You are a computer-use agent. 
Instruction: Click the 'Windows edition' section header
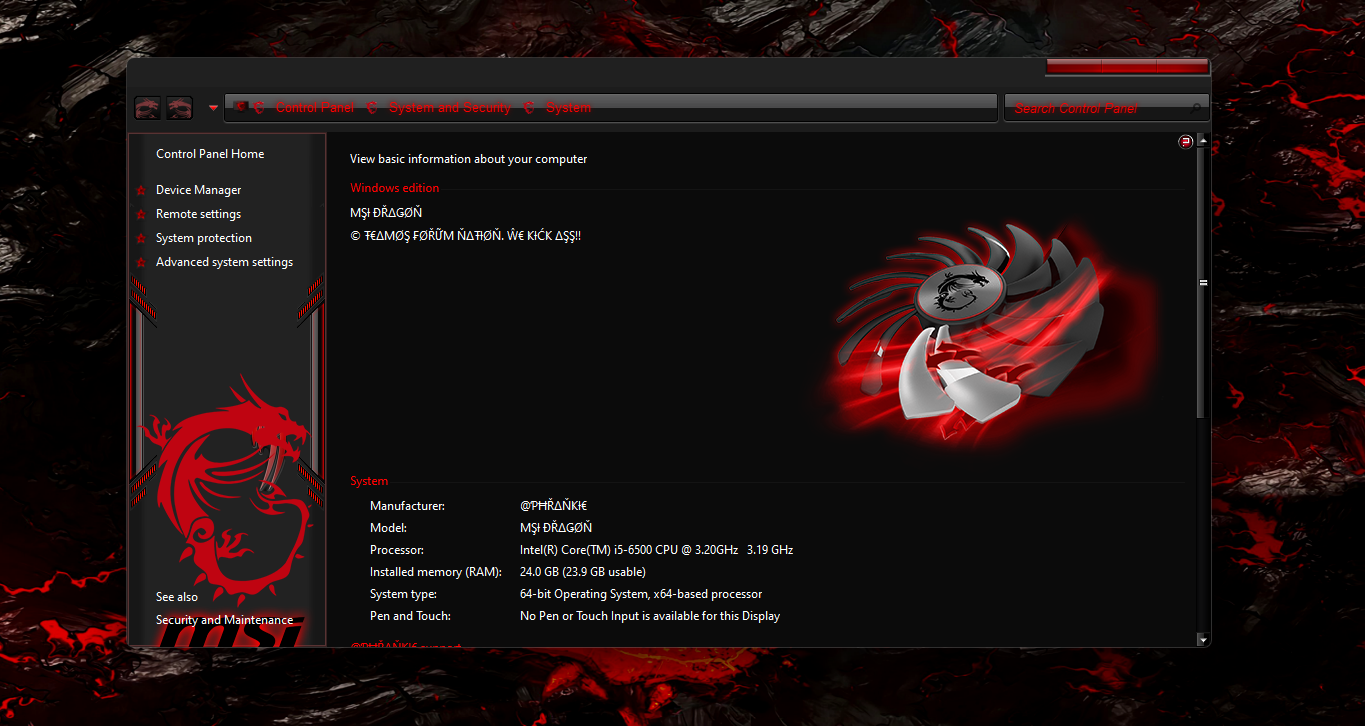click(394, 188)
